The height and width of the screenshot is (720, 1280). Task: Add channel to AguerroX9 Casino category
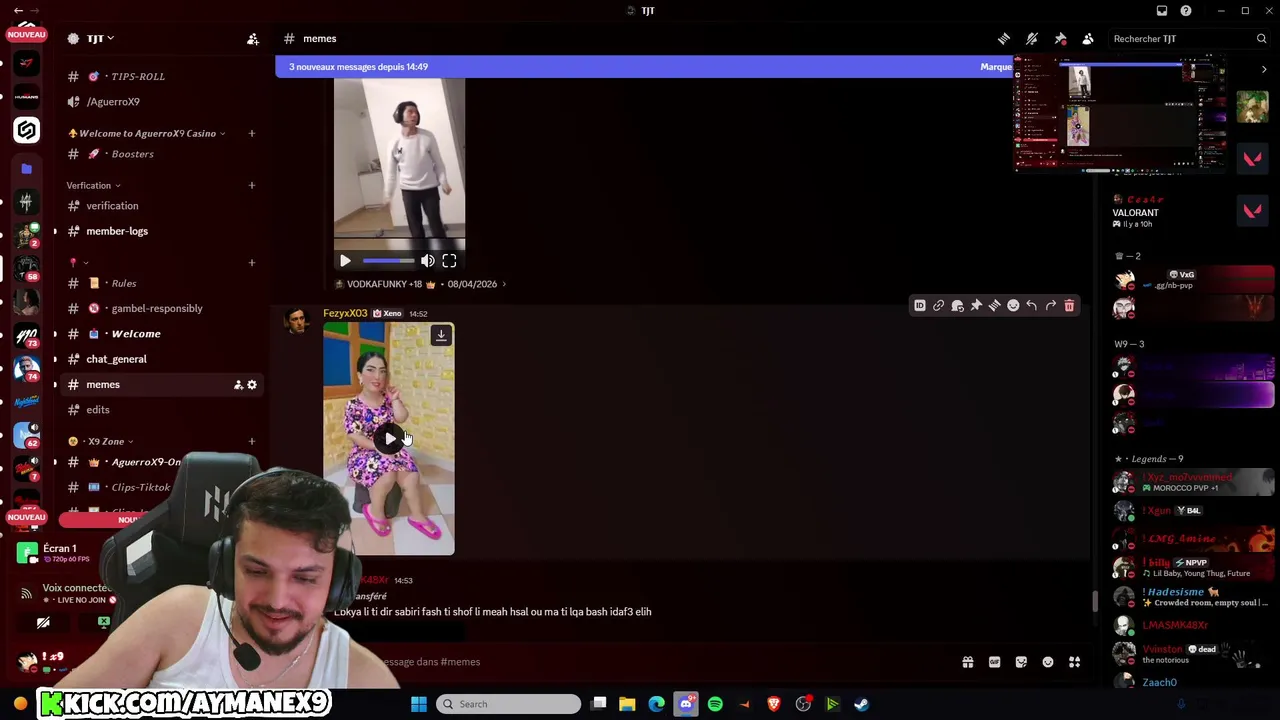pyautogui.click(x=252, y=133)
